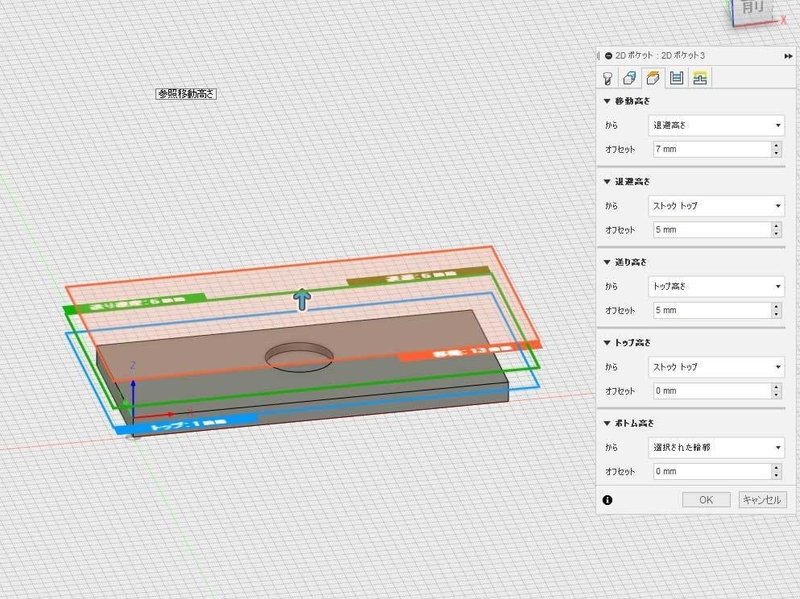Open the 送り高さ 'から' dropdown showing トップ高さ
Viewport: 800px width, 599px height.
(x=716, y=287)
